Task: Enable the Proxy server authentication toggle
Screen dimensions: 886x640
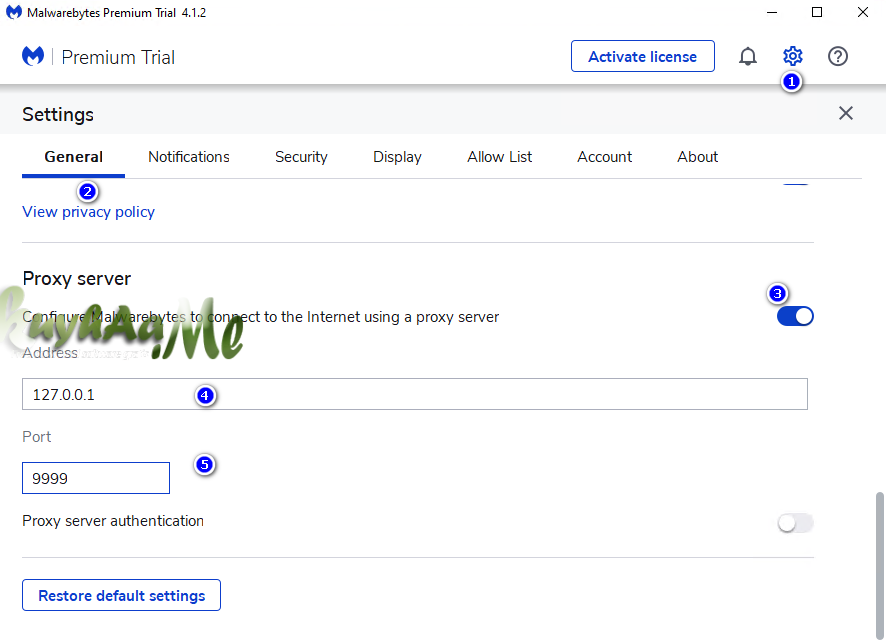Action: pos(795,523)
